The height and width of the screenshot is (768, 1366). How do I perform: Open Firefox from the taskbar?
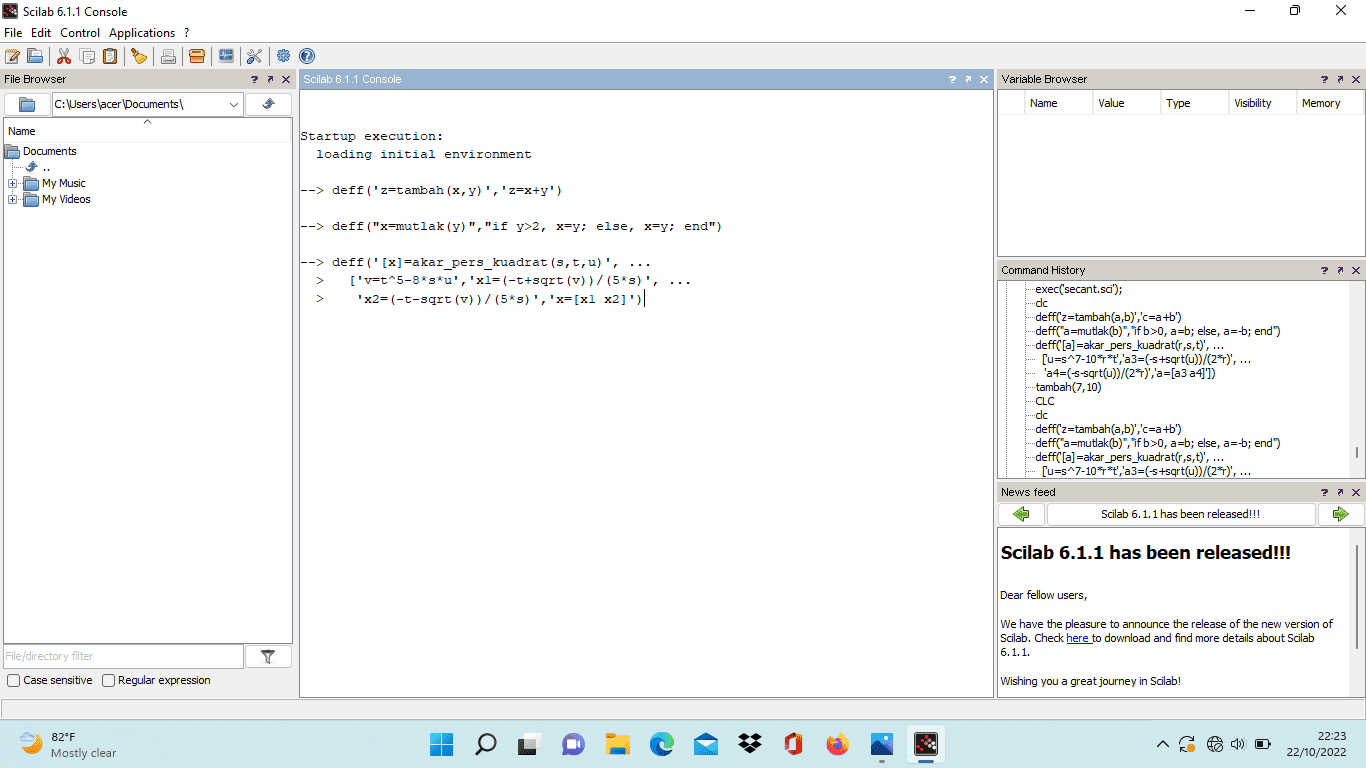pyautogui.click(x=837, y=744)
